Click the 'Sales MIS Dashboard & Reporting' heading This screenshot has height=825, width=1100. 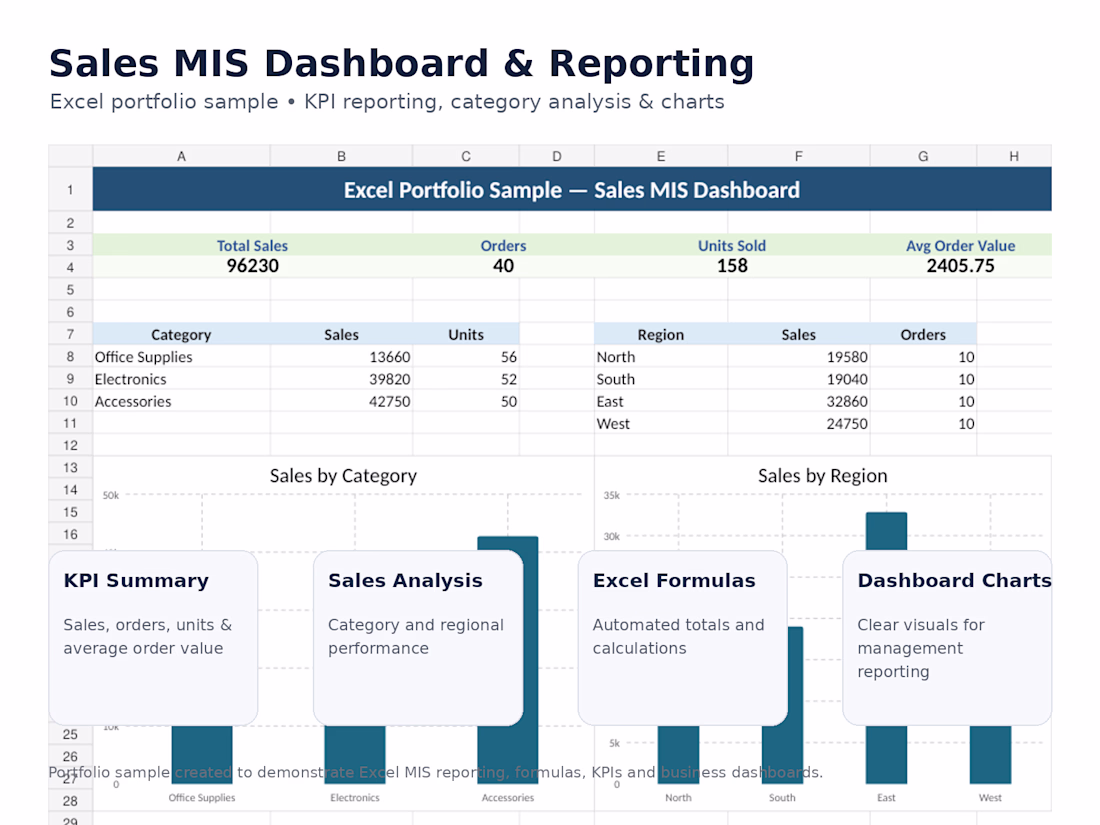[x=401, y=63]
